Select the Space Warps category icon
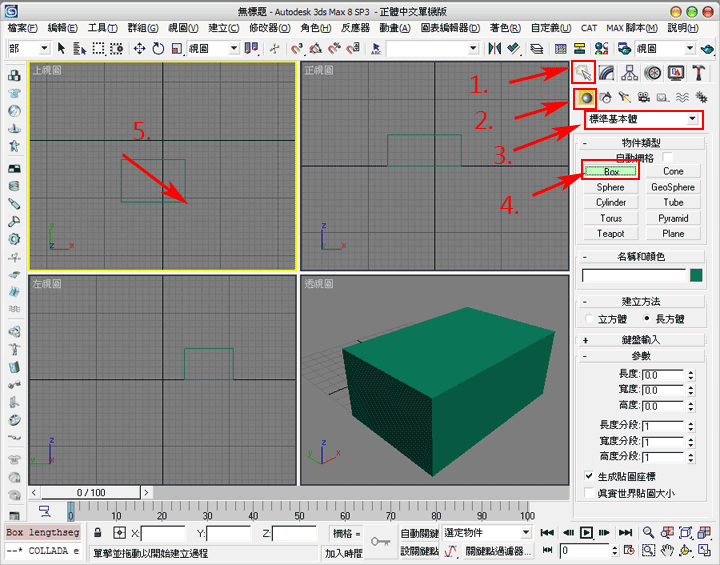 [682, 97]
